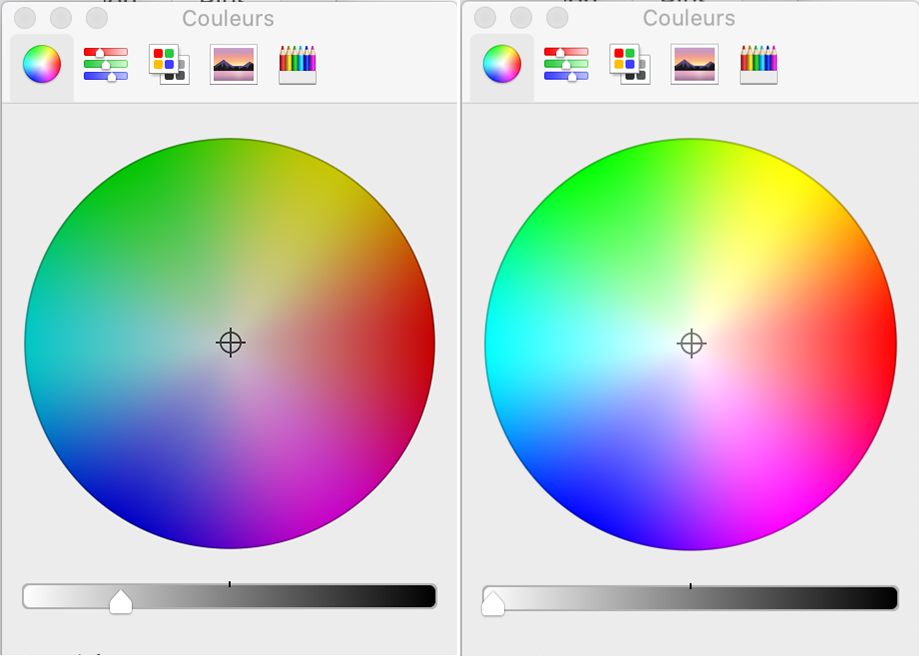The width and height of the screenshot is (920, 656).
Task: Pick dark blue on the left color wheel
Action: 134,510
